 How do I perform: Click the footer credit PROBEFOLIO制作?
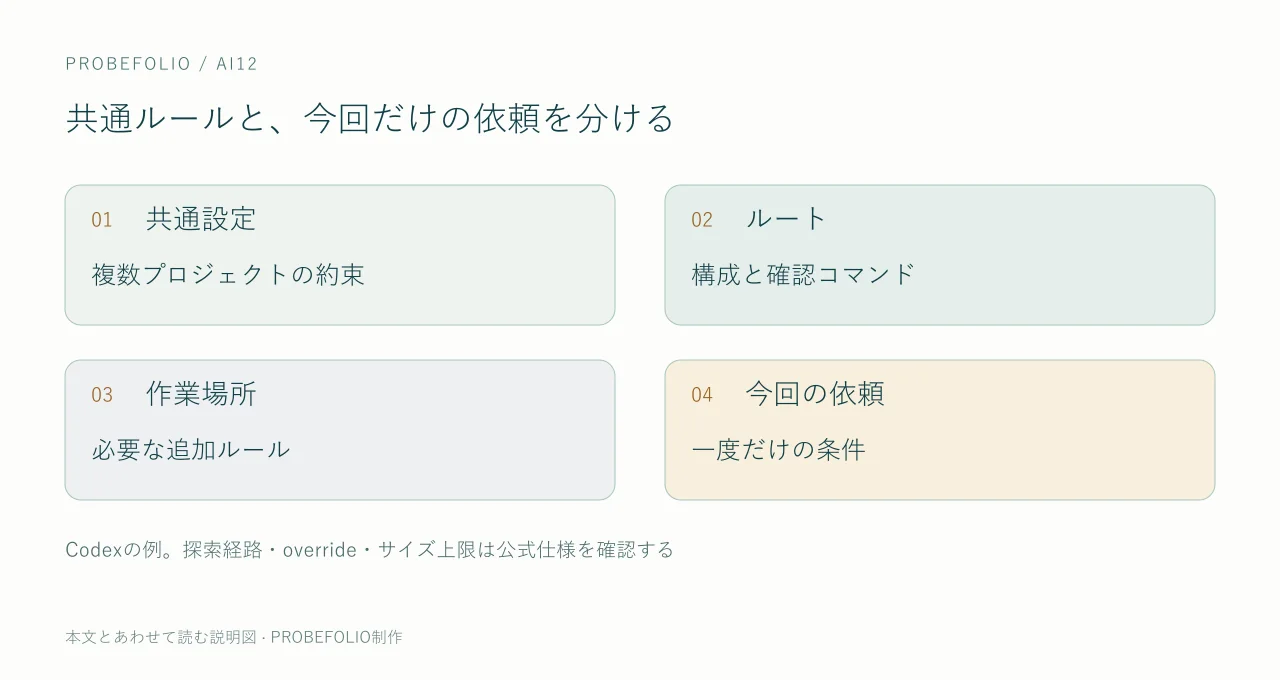pyautogui.click(x=336, y=637)
